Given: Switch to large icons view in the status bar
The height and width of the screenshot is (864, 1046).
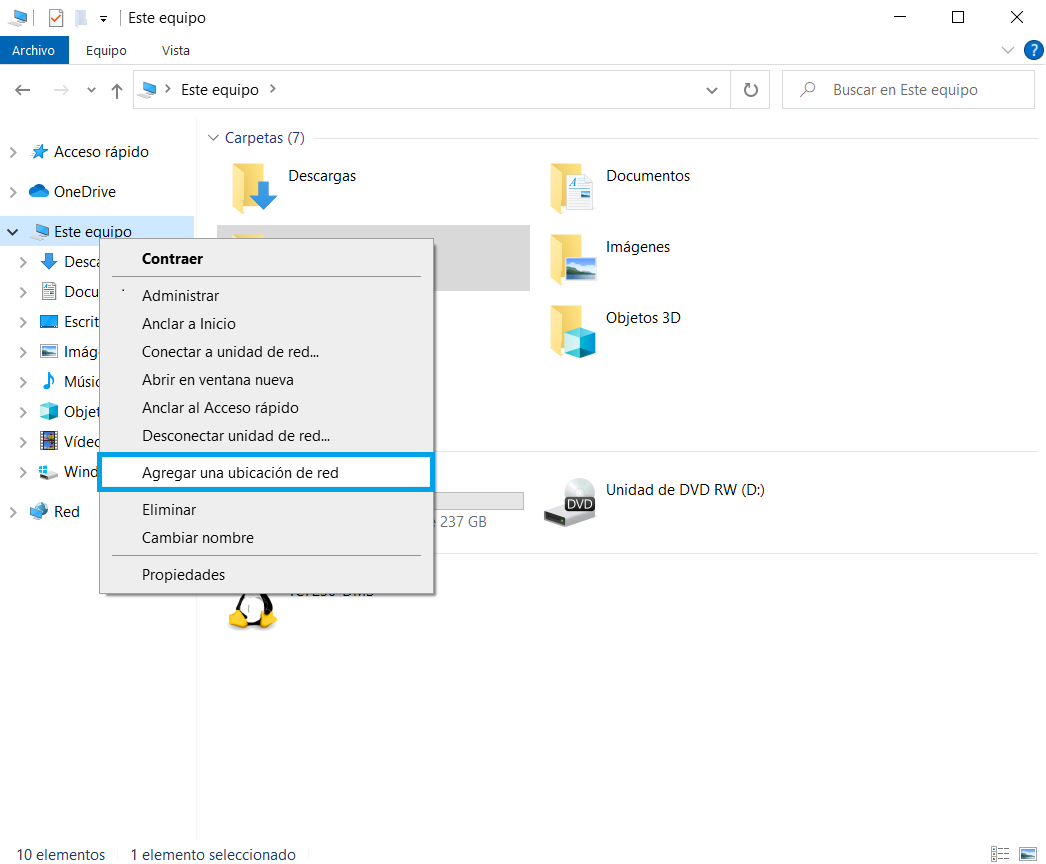Looking at the screenshot, I should 1028,853.
